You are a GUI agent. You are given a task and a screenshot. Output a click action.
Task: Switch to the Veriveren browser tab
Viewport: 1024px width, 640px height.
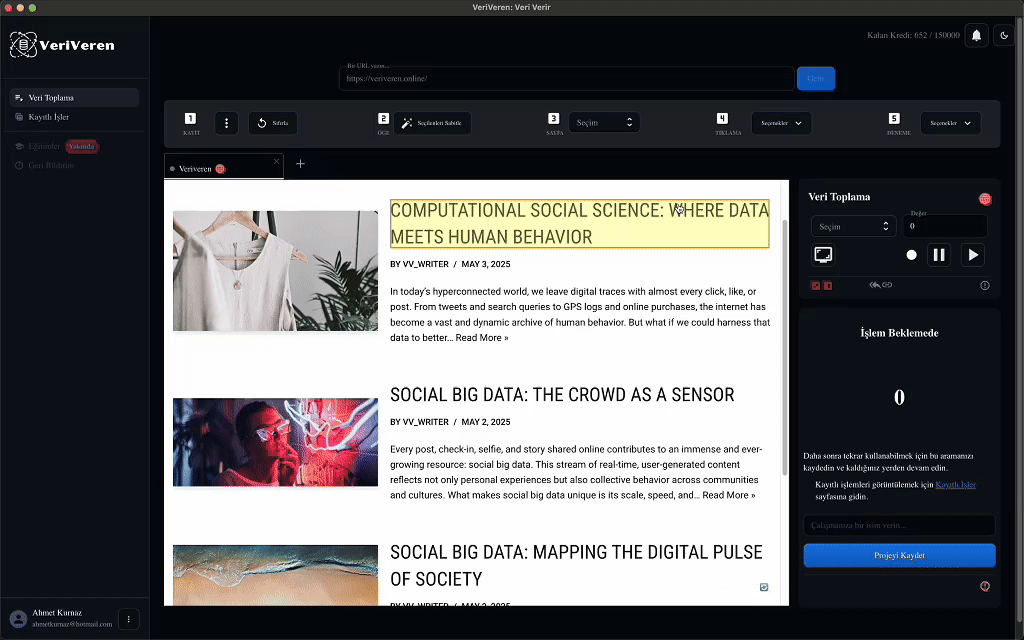(x=224, y=168)
